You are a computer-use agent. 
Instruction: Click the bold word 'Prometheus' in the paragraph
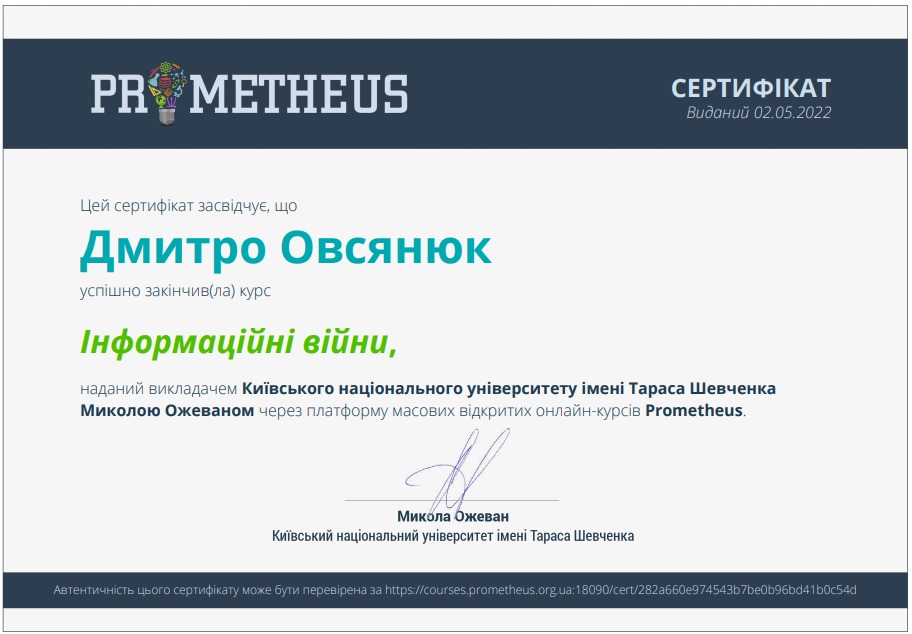coord(694,410)
